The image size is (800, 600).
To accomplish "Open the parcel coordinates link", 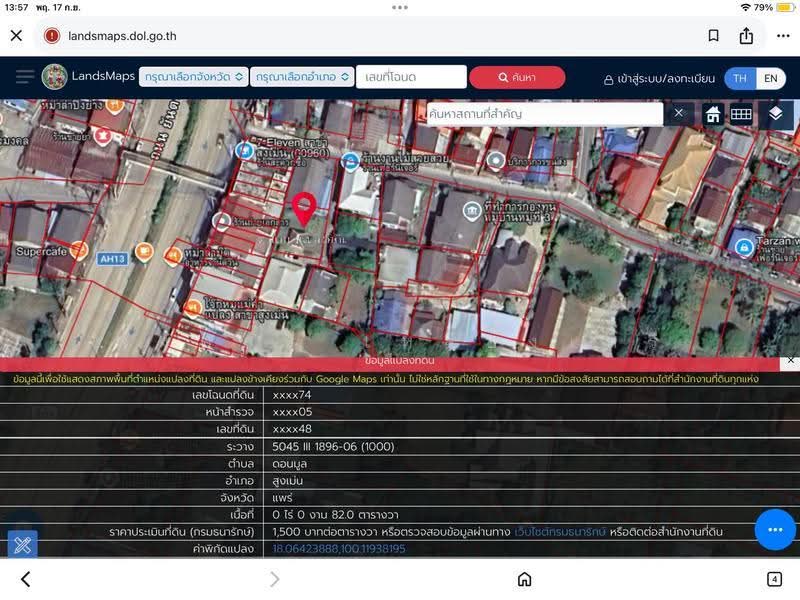I will click(339, 549).
